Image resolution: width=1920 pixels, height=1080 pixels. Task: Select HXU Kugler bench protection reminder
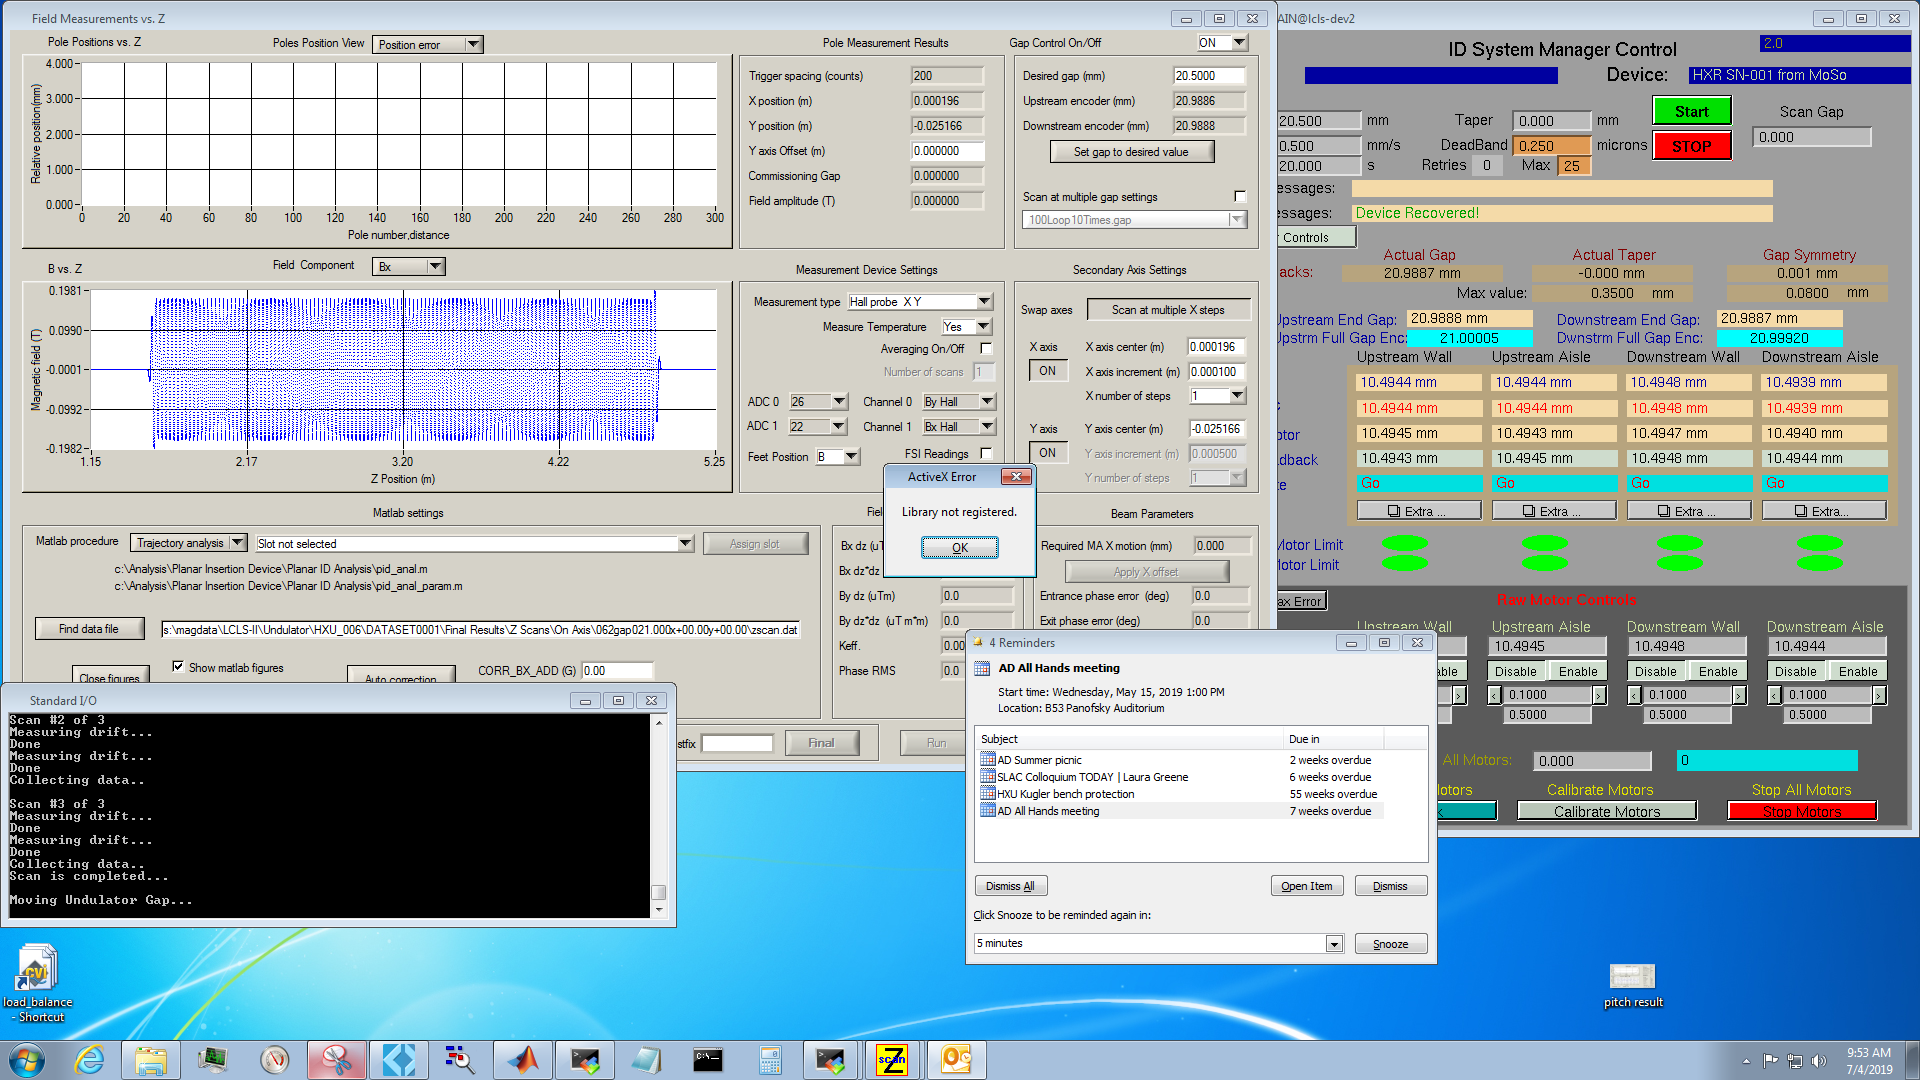(1065, 794)
